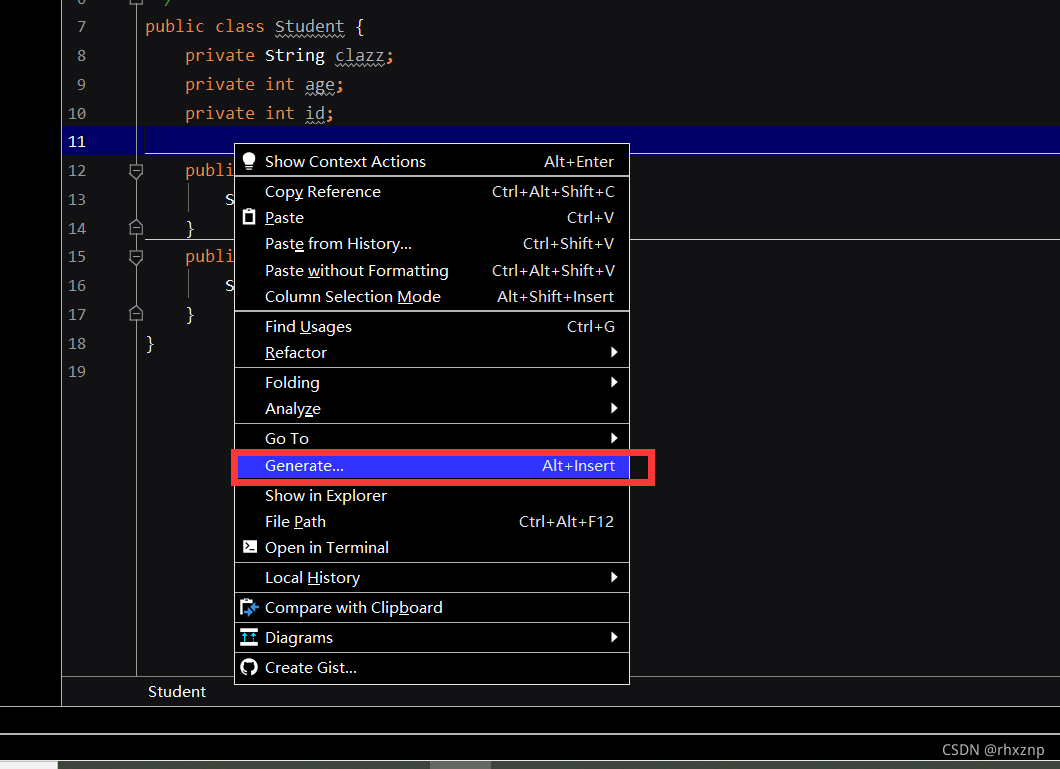Viewport: 1060px width, 769px height.
Task: Click the field name clazz on line 8
Action: coord(360,56)
